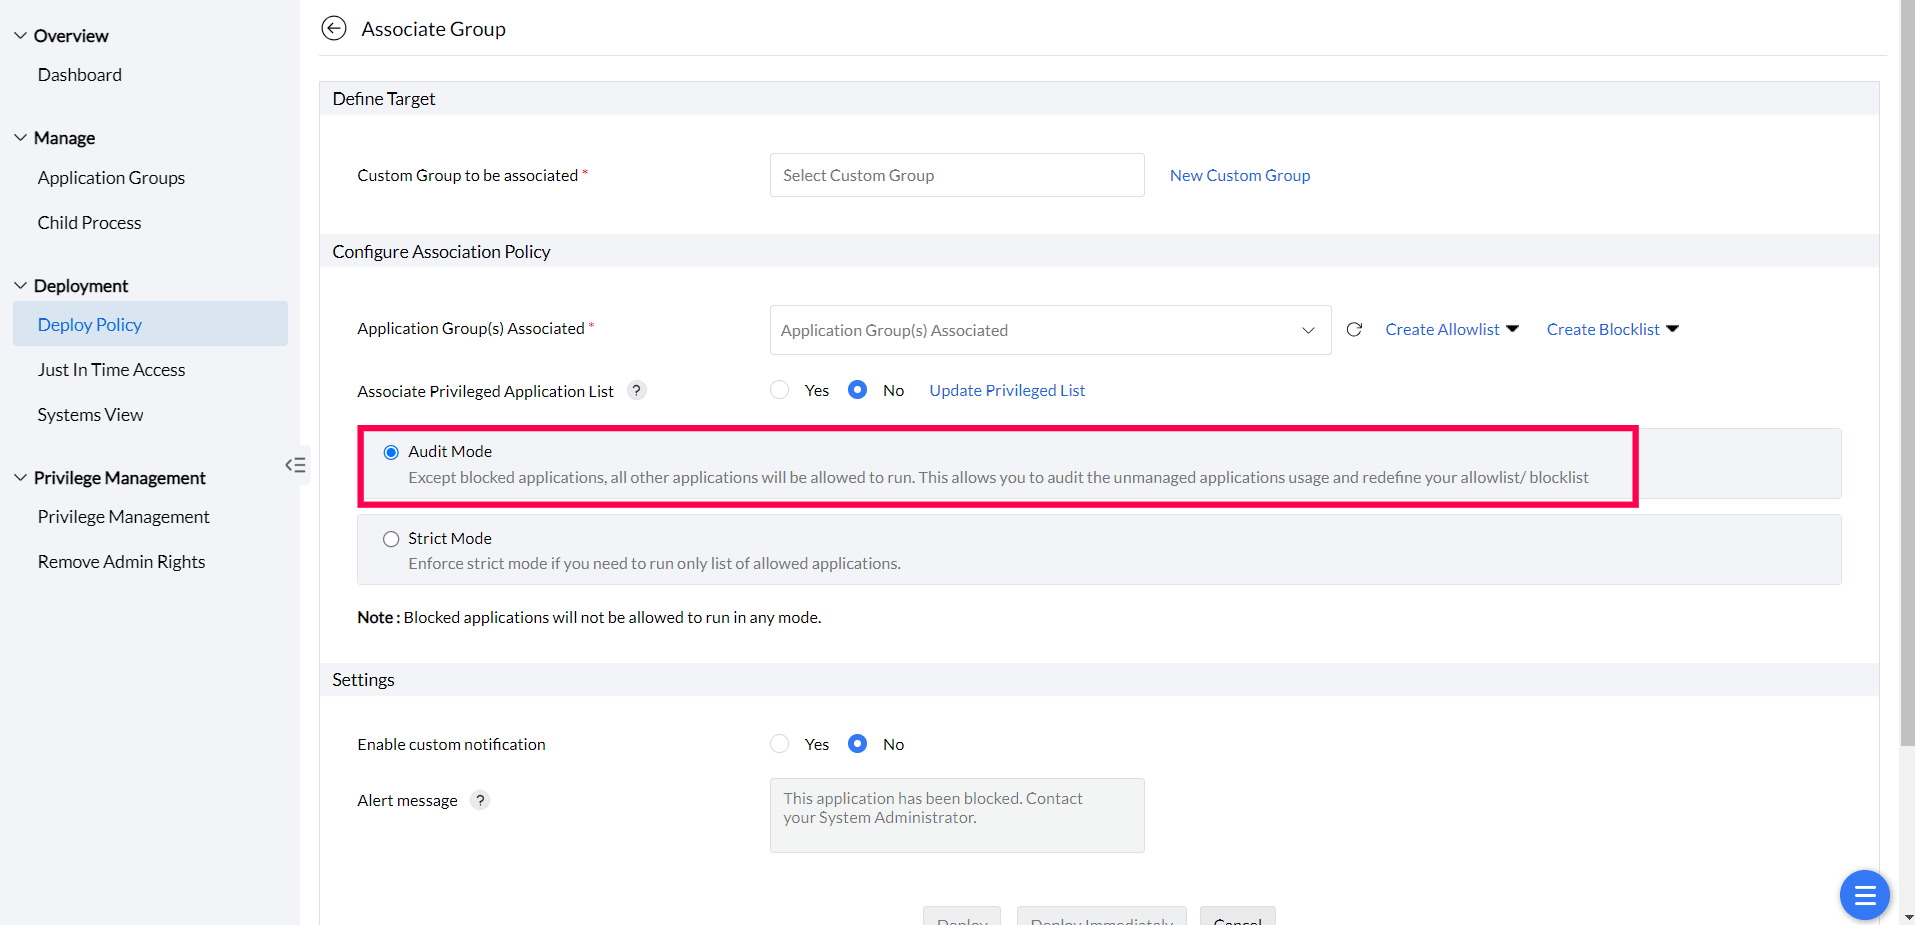Choose Yes for Associate Privileged Application List
Screen dimensions: 1915x925
pos(780,390)
